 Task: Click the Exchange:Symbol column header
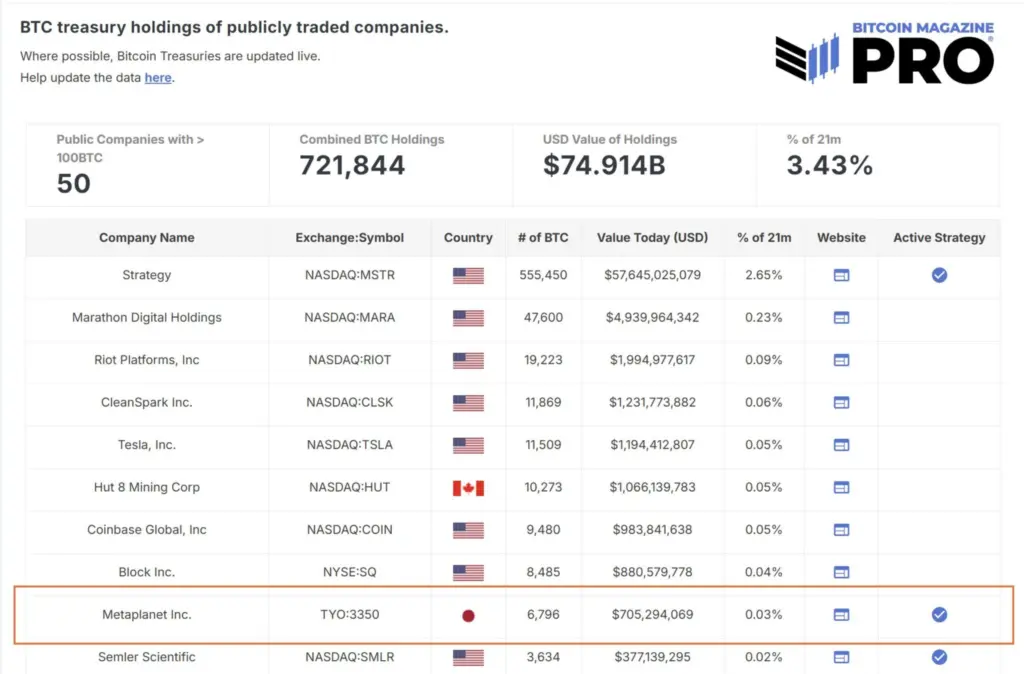click(350, 238)
